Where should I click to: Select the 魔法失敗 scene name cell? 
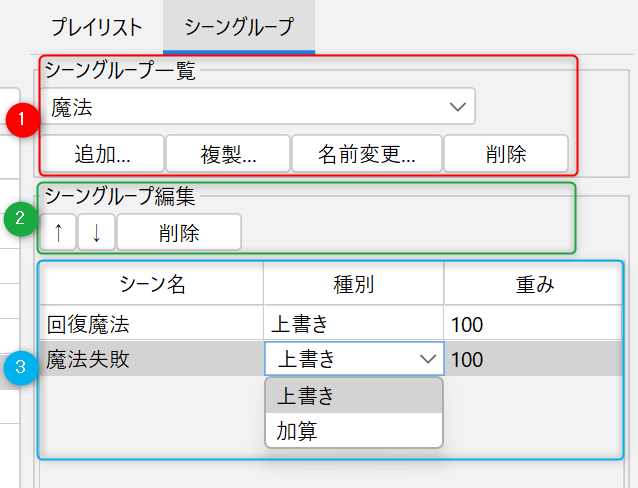coord(152,359)
